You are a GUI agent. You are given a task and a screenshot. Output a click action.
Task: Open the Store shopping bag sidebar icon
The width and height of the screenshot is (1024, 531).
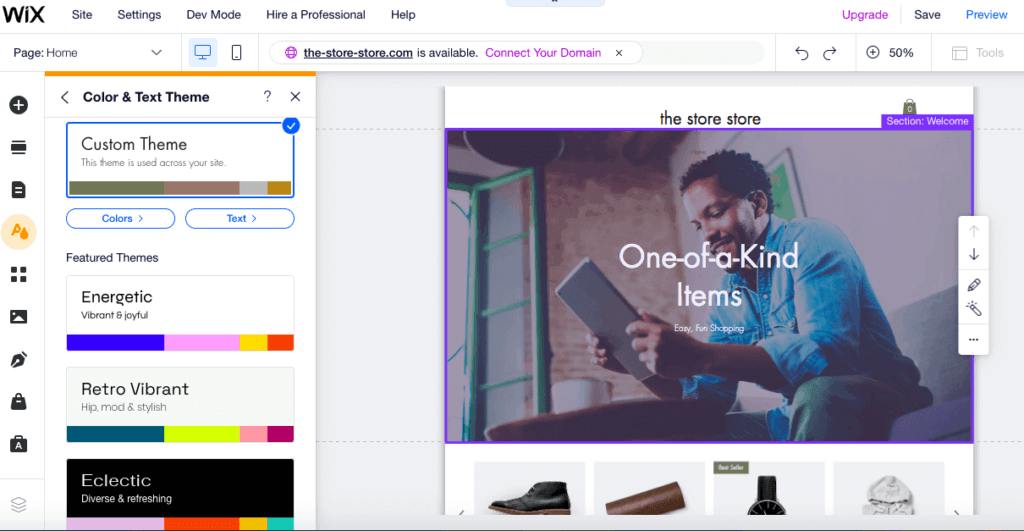[x=19, y=402]
